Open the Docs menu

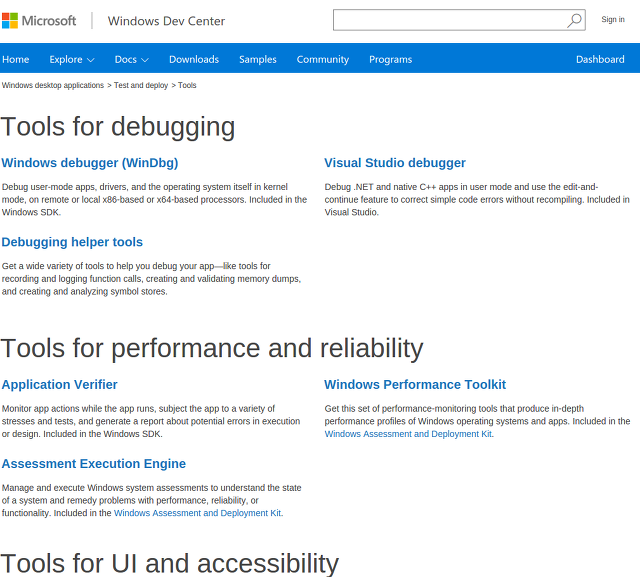click(125, 59)
